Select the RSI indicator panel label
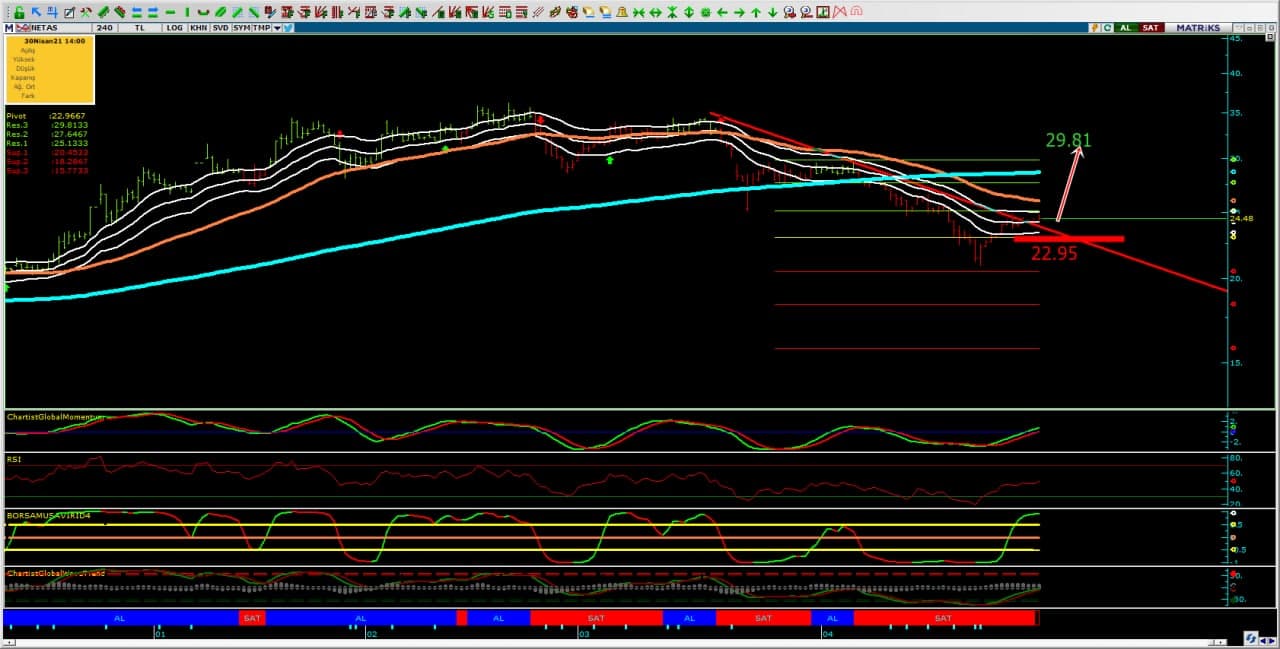This screenshot has width=1280, height=649. pos(14,459)
